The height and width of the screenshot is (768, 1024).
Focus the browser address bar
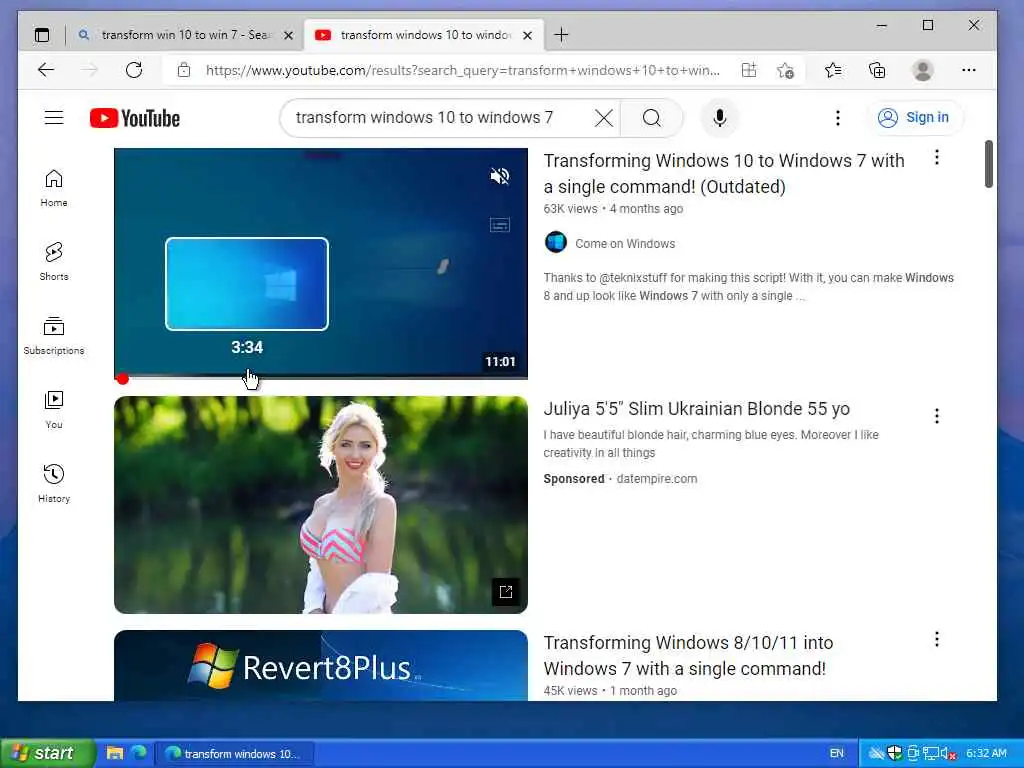462,70
